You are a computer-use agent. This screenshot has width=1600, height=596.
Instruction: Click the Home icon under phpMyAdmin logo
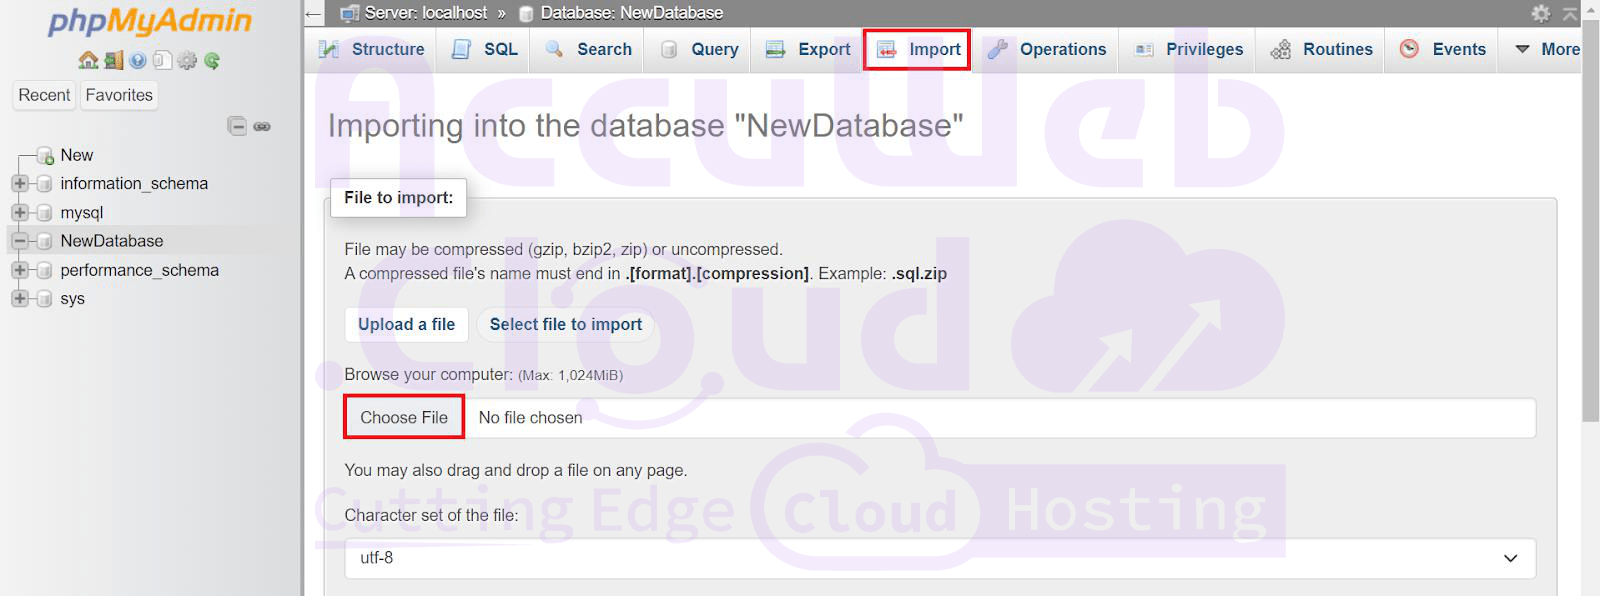tap(88, 61)
